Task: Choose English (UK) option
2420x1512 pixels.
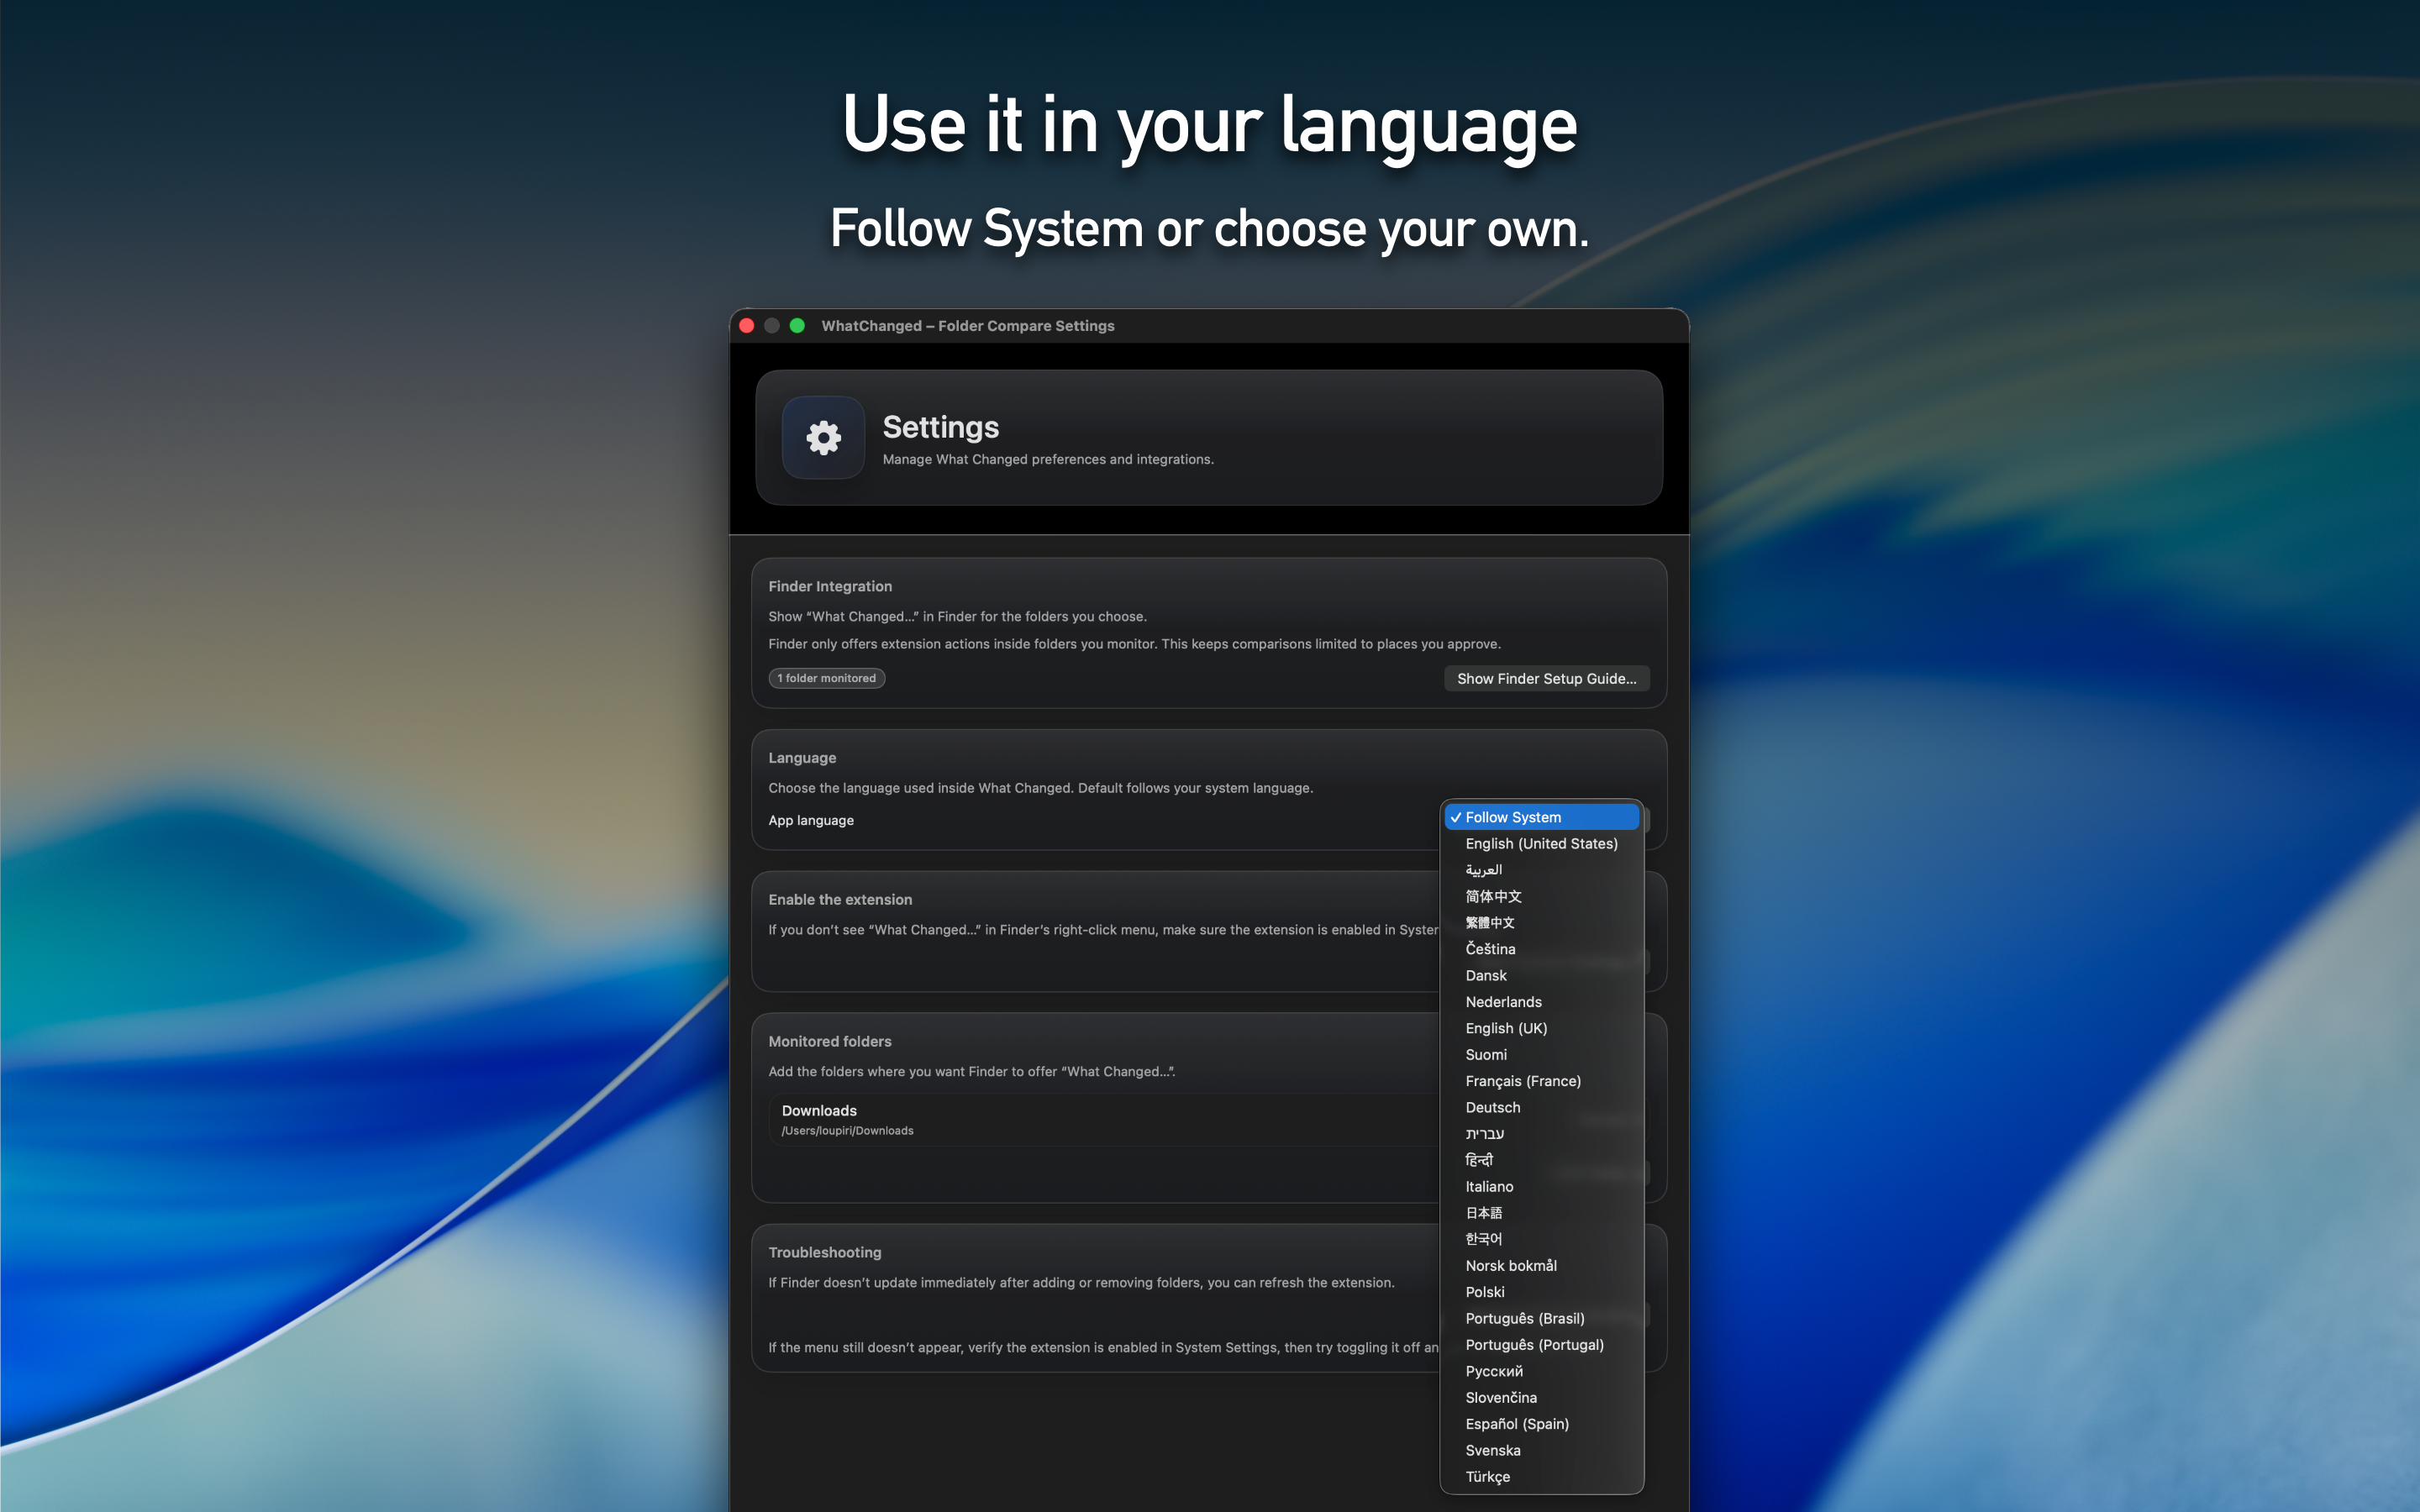Action: 1541,1028
